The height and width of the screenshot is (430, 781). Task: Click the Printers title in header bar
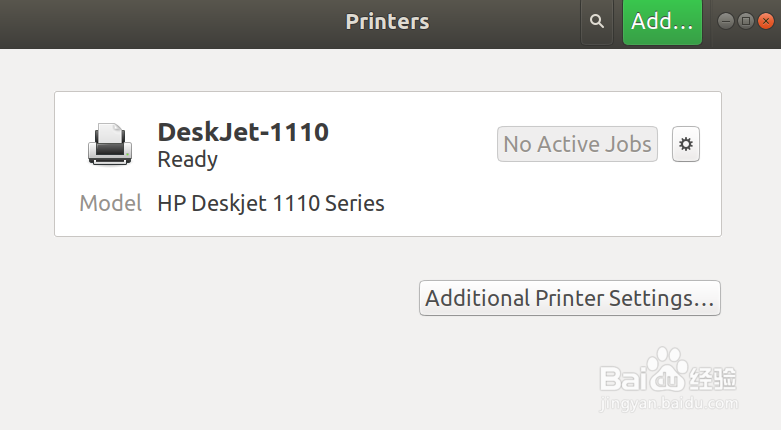tap(388, 21)
